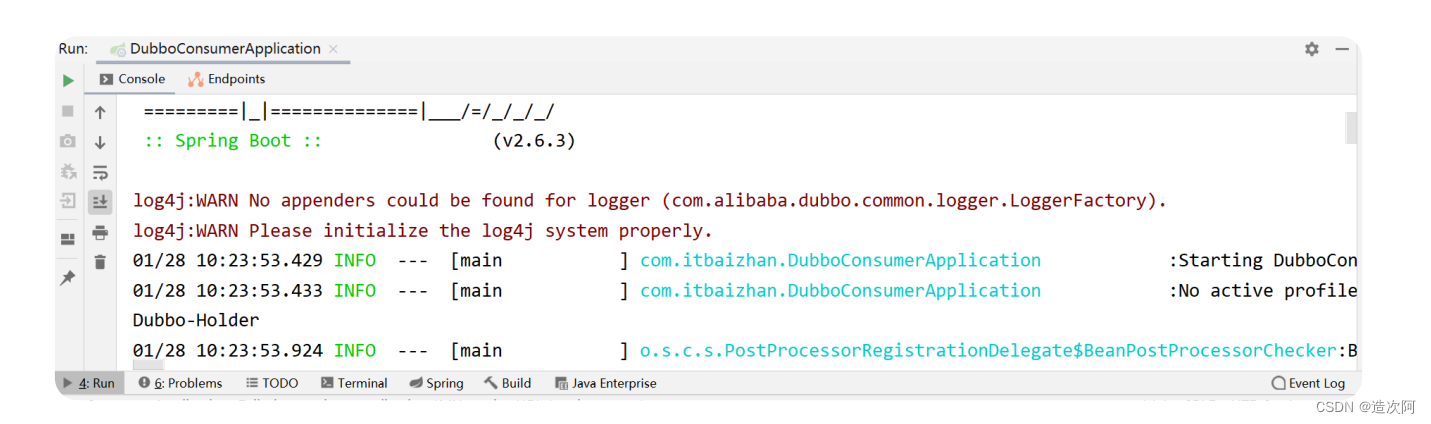This screenshot has height=424, width=1431.
Task: Close the DubboConsumerApplication run tab
Action: pyautogui.click(x=333, y=49)
